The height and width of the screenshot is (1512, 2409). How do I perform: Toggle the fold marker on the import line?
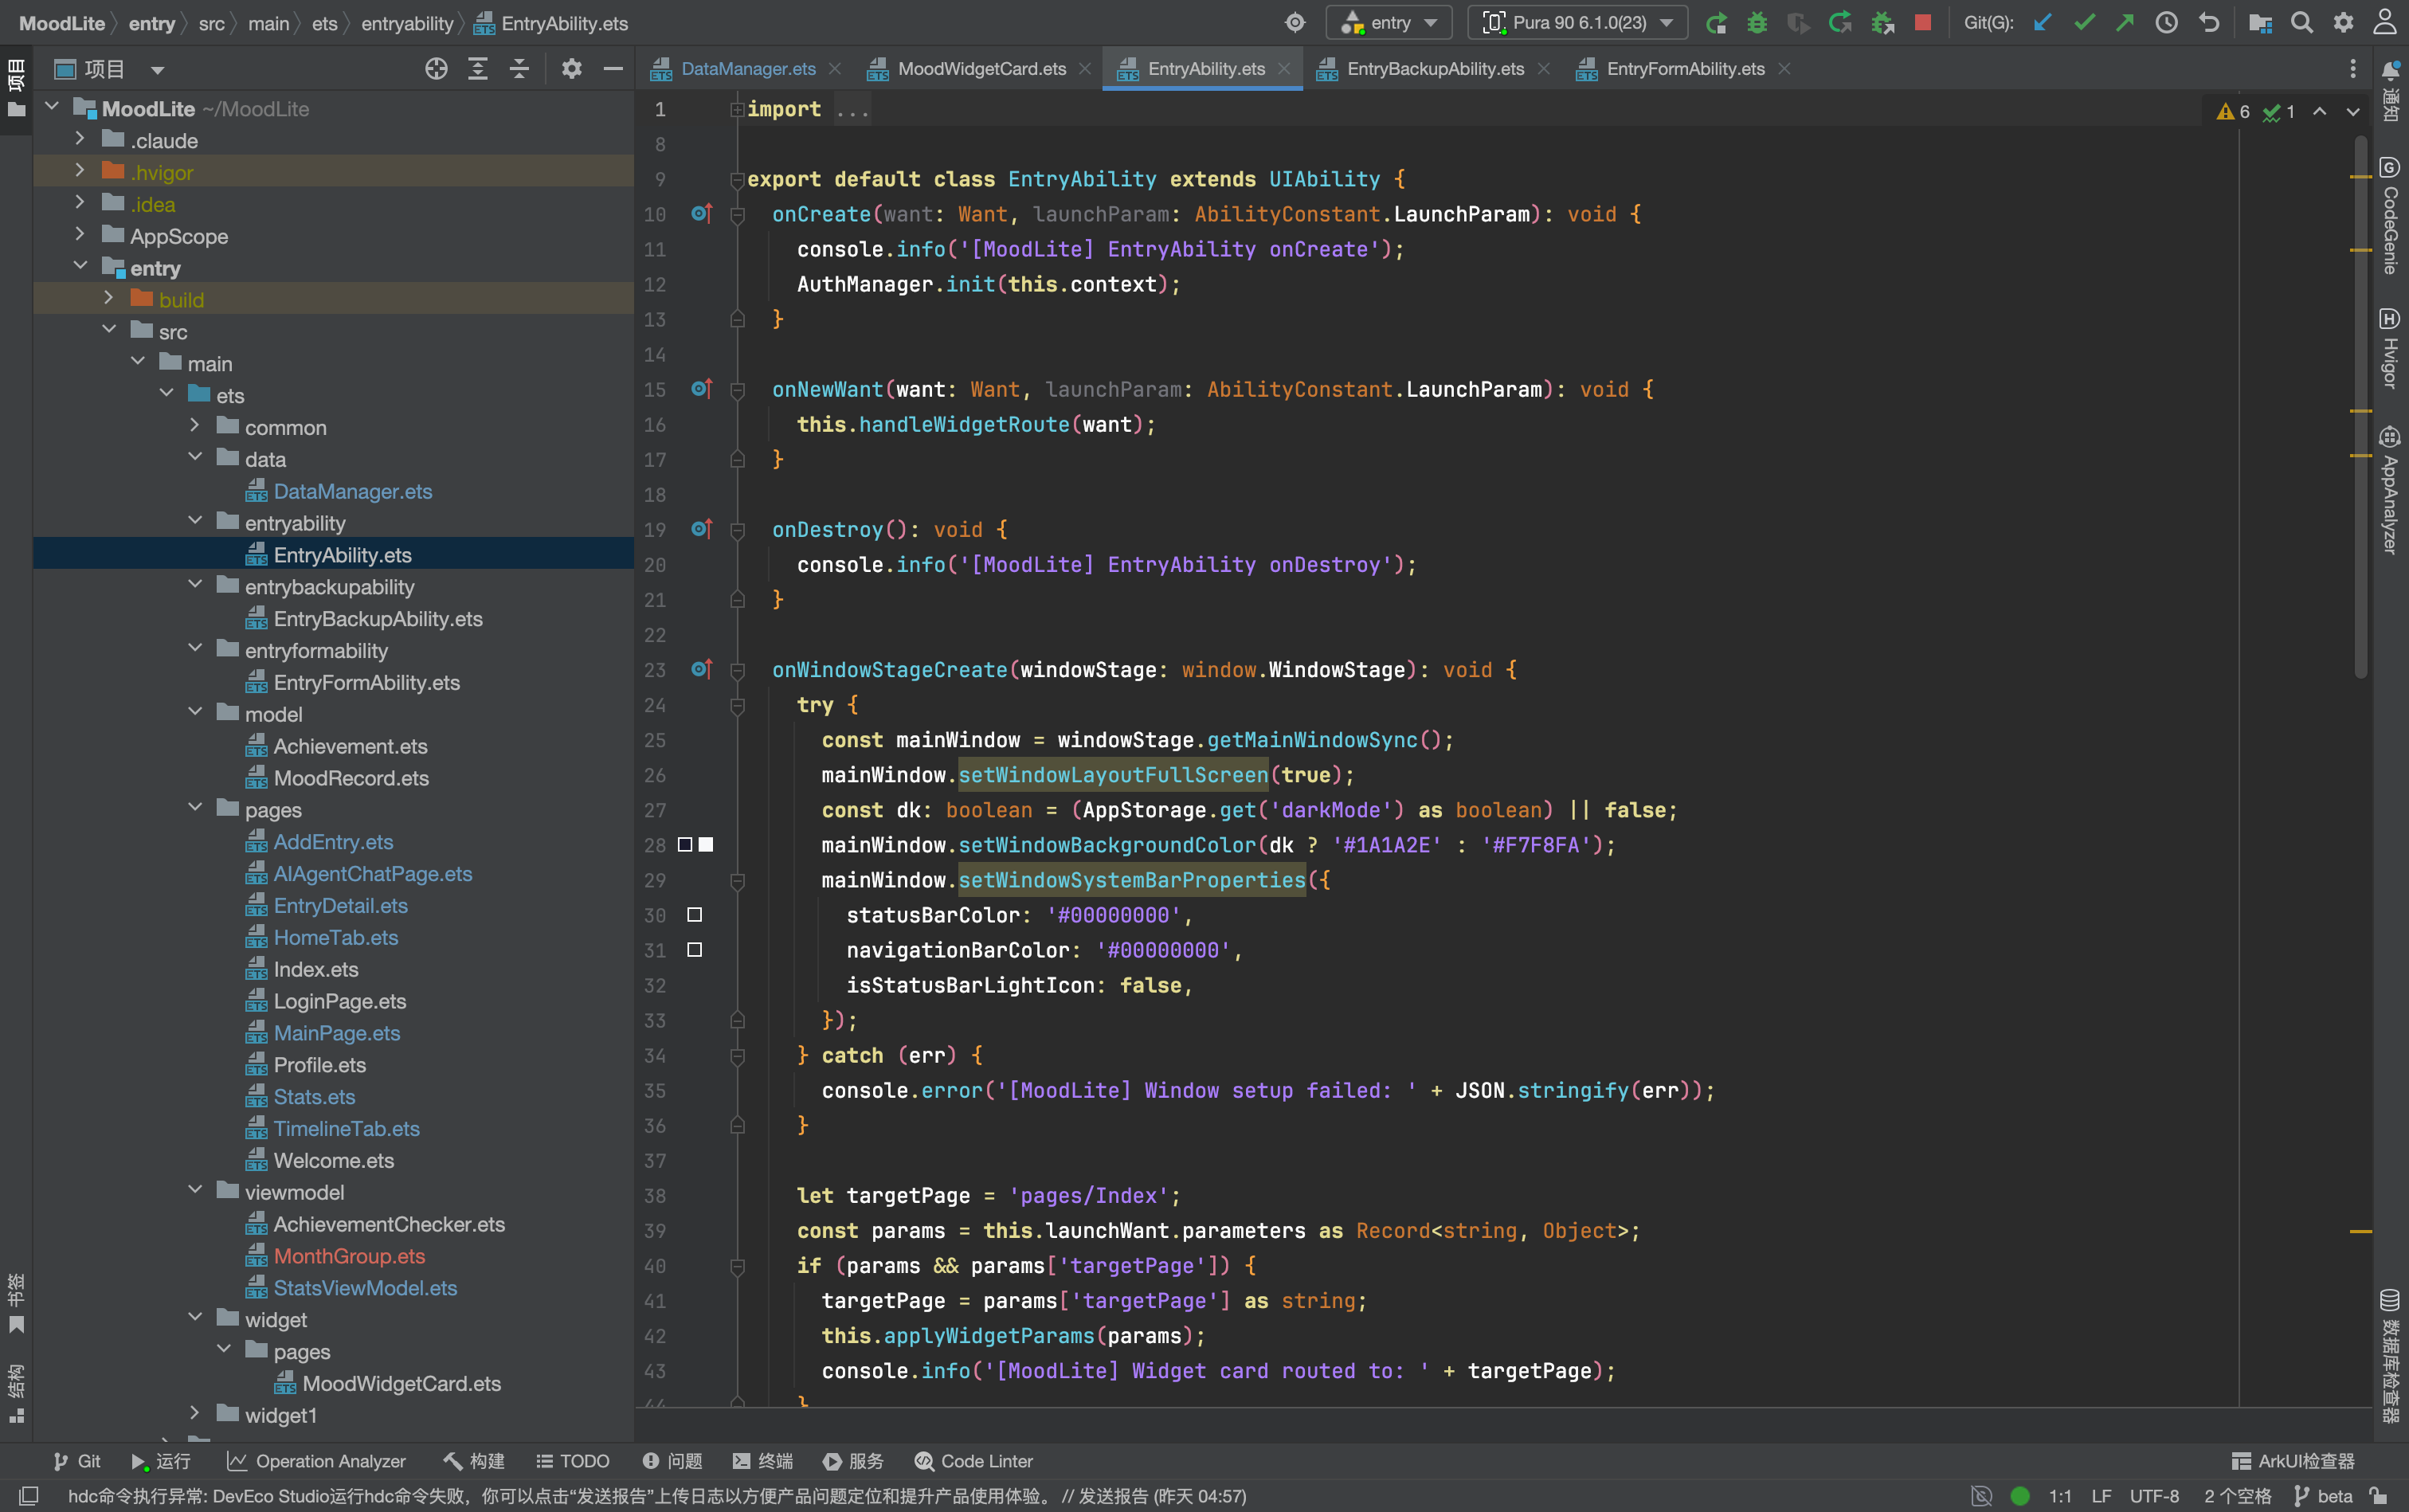737,110
